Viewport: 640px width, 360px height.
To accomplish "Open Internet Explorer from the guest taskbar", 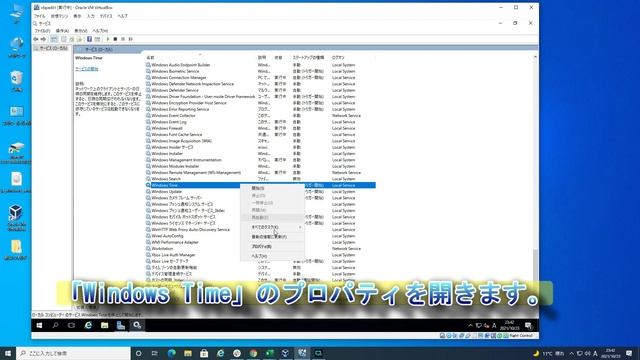I will click(88, 325).
